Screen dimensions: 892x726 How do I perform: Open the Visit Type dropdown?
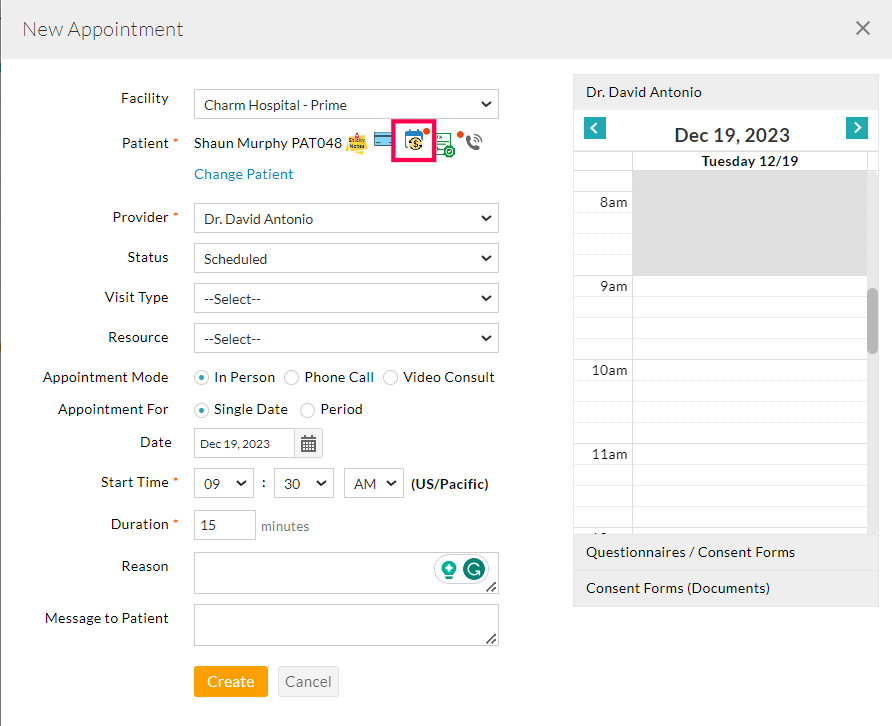(x=345, y=297)
